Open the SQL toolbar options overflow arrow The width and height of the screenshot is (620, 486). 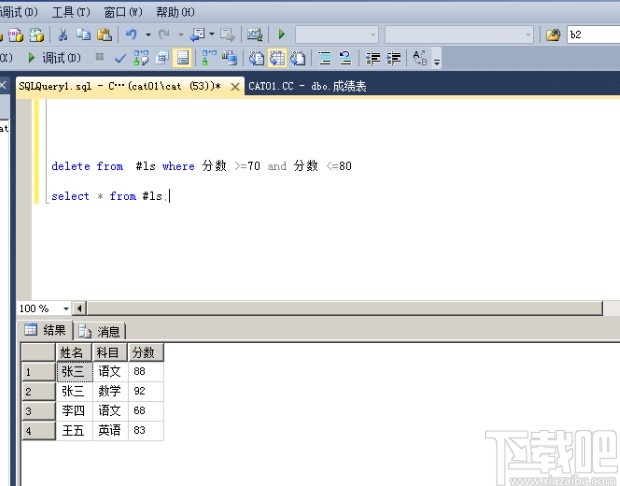[437, 62]
